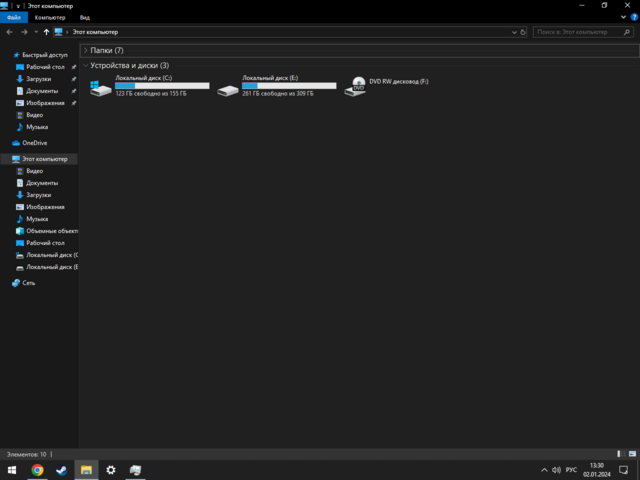The height and width of the screenshot is (480, 640).
Task: Click the Local Disk (C:) capacity bar
Action: click(162, 86)
